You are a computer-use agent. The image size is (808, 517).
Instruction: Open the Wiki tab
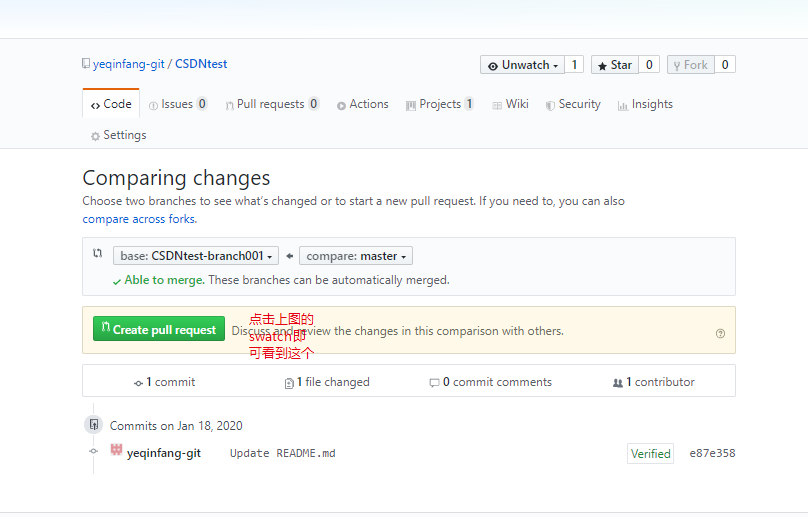511,104
